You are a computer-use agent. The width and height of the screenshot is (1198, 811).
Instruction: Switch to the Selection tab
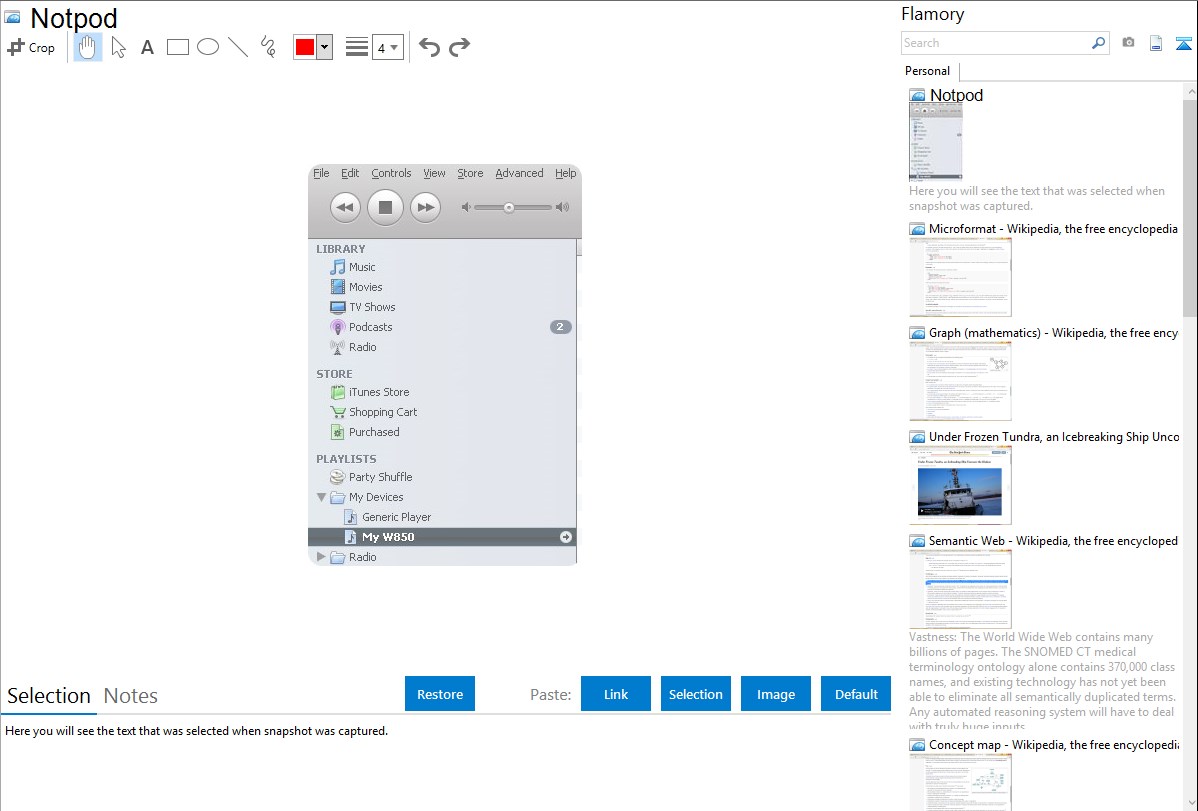coord(49,696)
